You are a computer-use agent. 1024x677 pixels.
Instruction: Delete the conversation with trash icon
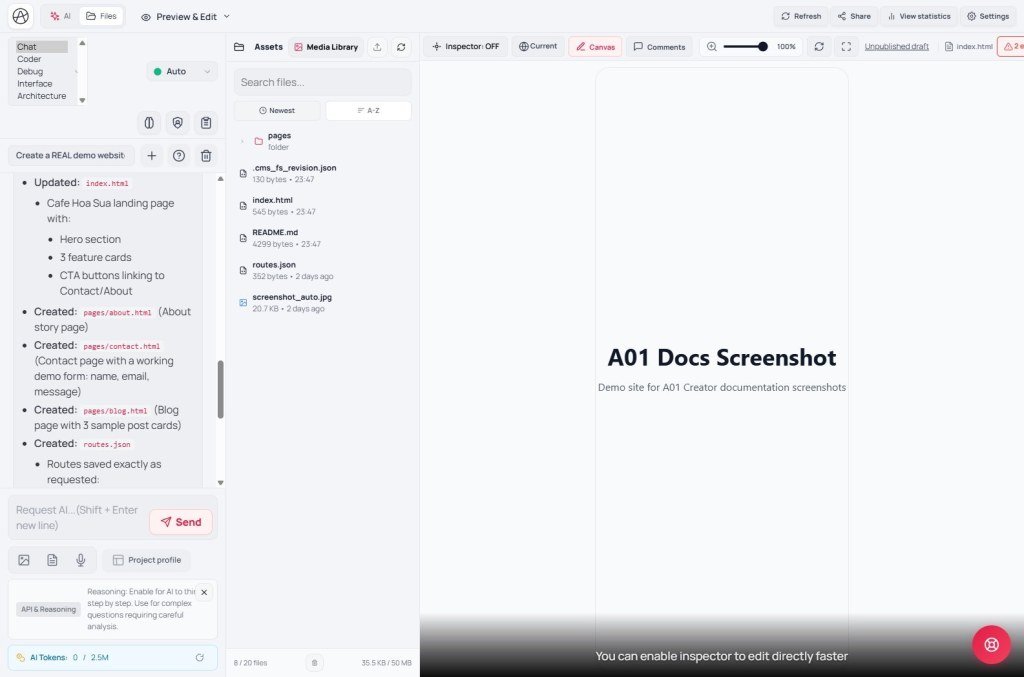206,155
